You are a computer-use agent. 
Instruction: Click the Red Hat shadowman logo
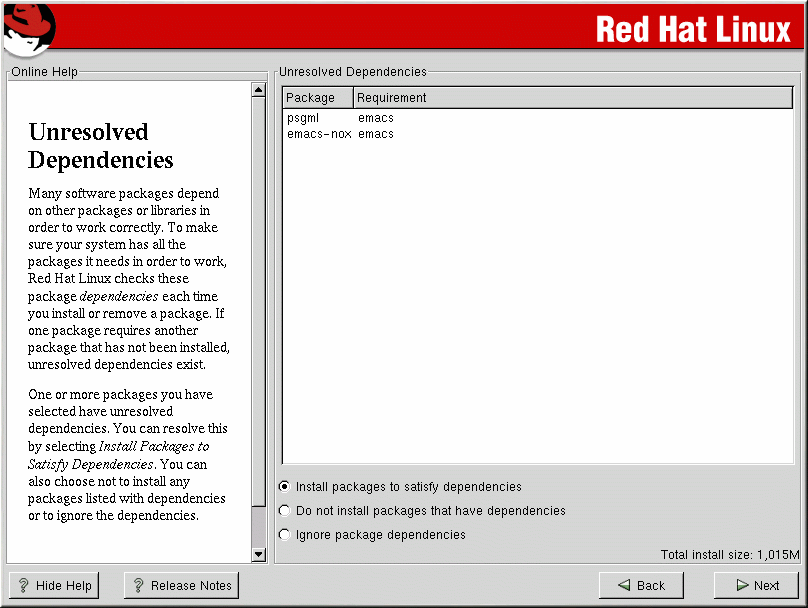27,29
